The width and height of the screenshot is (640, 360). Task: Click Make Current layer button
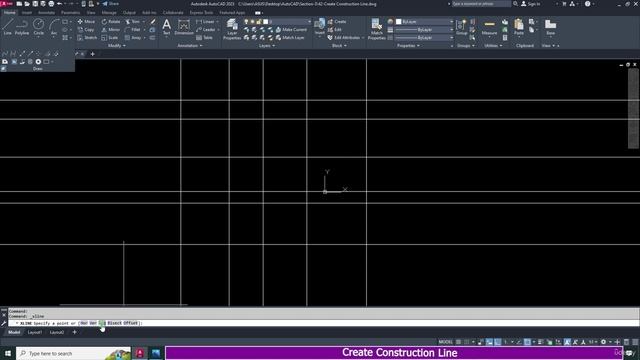coord(291,30)
